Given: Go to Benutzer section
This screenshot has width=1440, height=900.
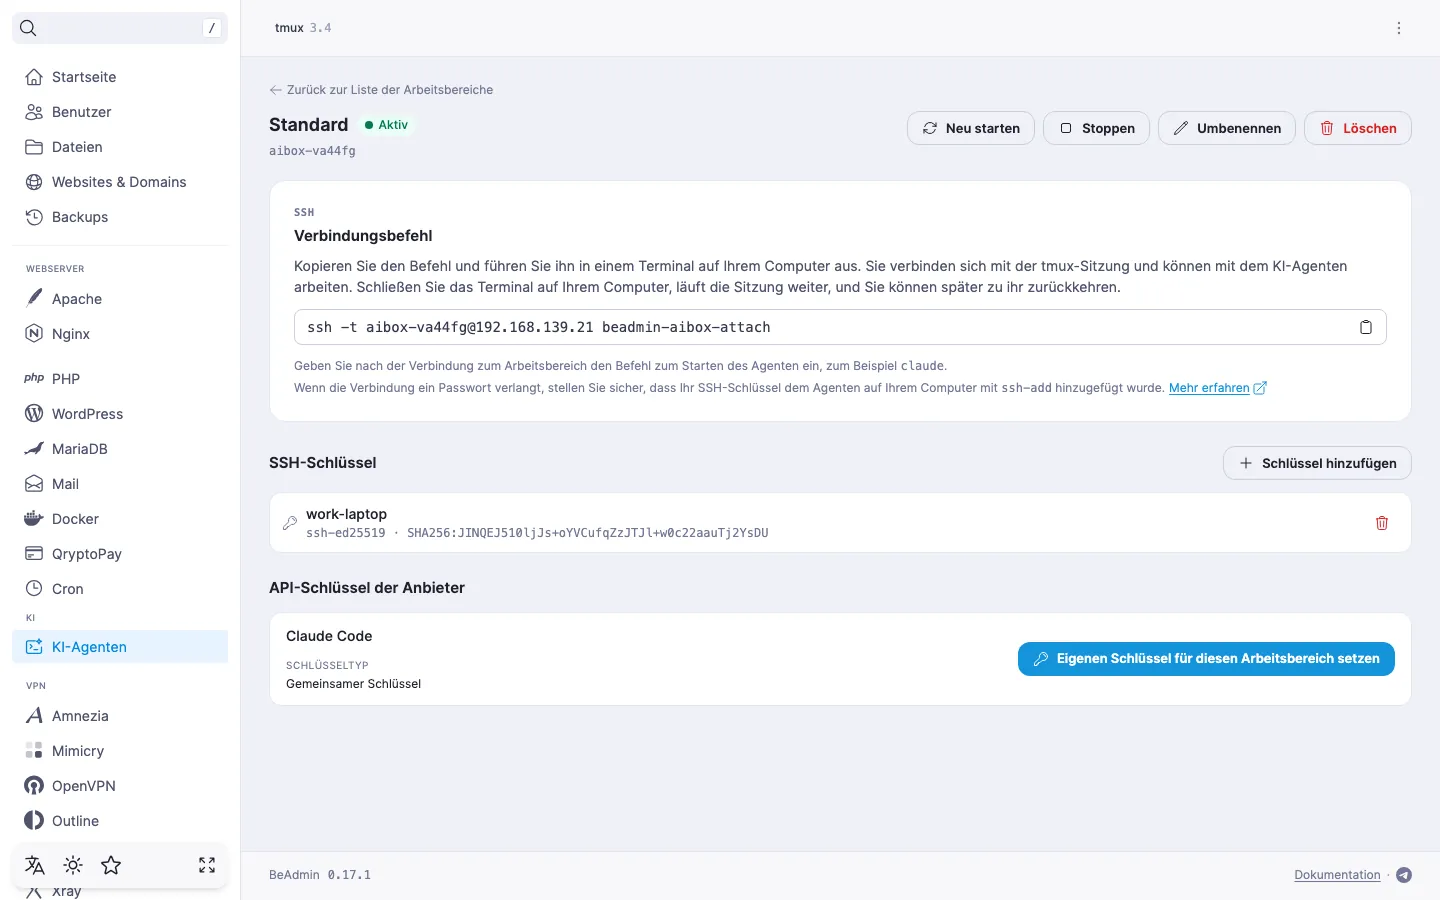Looking at the screenshot, I should 120,112.
